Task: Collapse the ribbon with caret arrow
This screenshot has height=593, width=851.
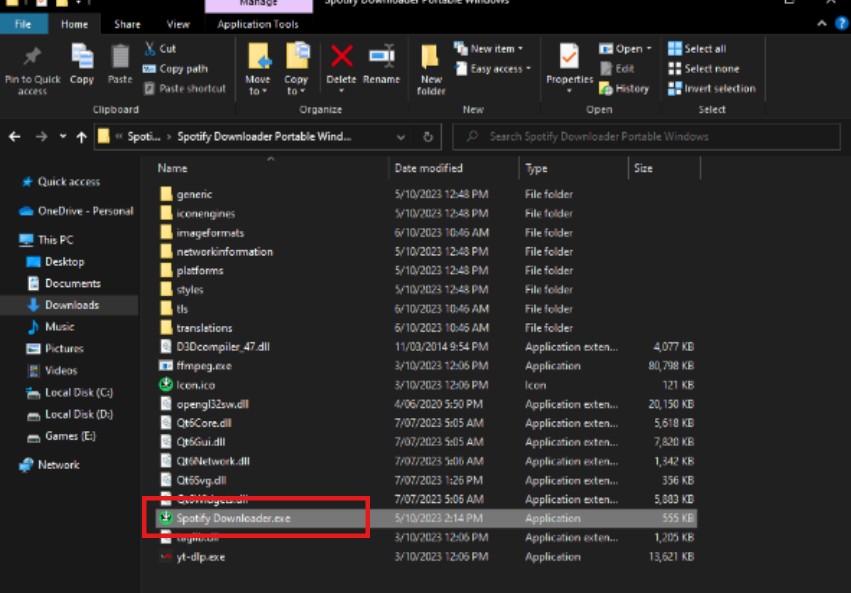Action: coord(822,23)
